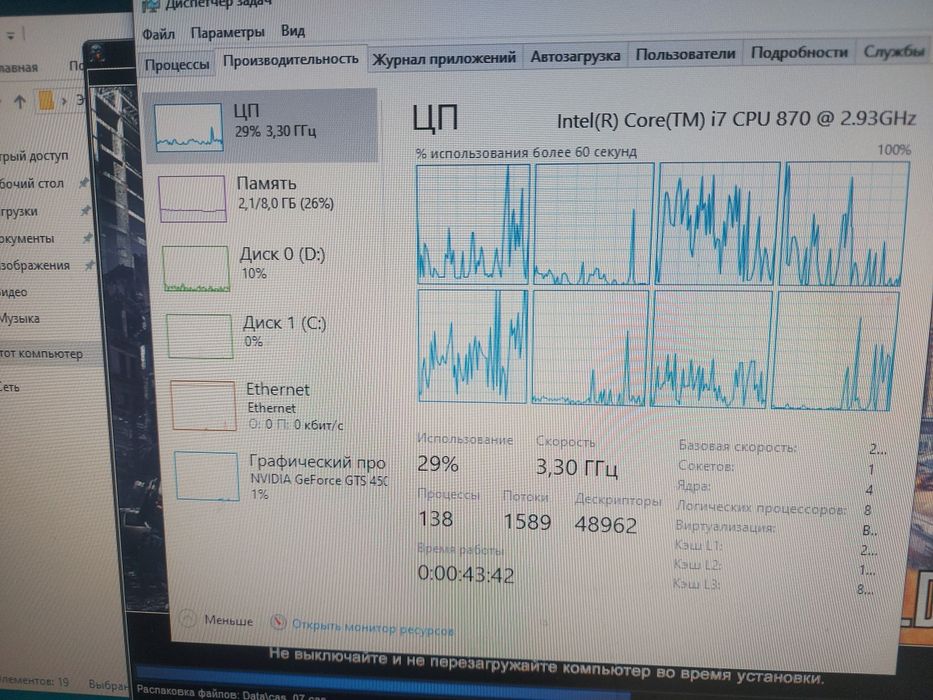Image resolution: width=933 pixels, height=700 pixels.
Task: Click the Скорость 3,30 ГГц value
Action: (576, 467)
